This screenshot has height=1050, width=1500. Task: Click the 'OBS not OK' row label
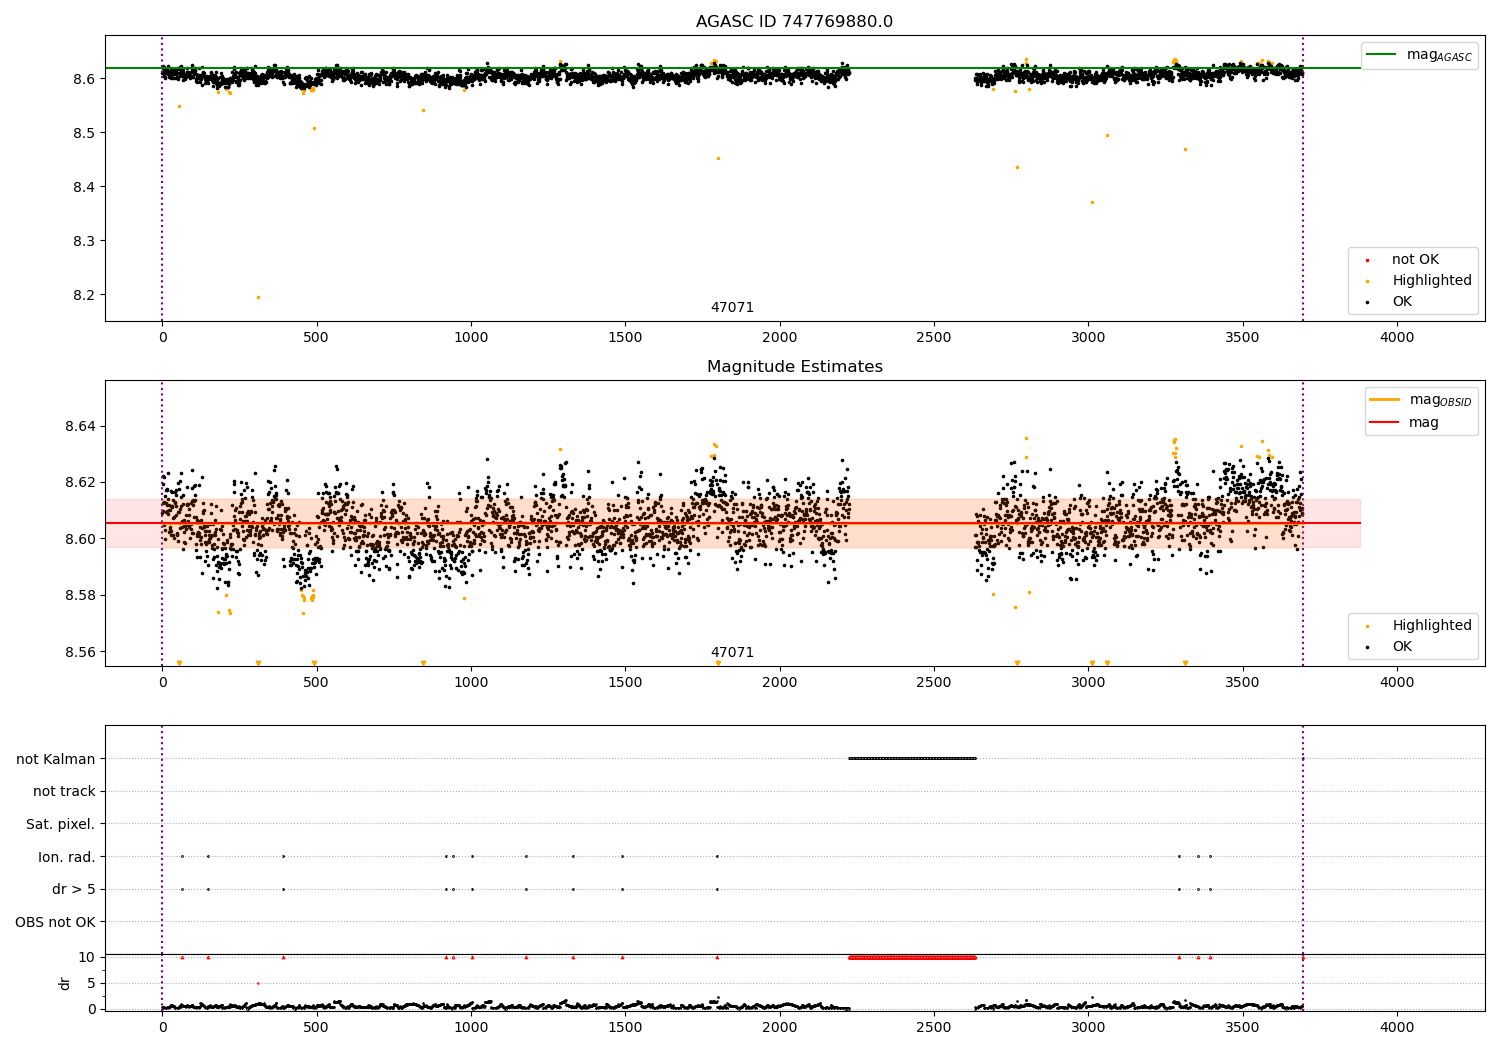tap(55, 922)
